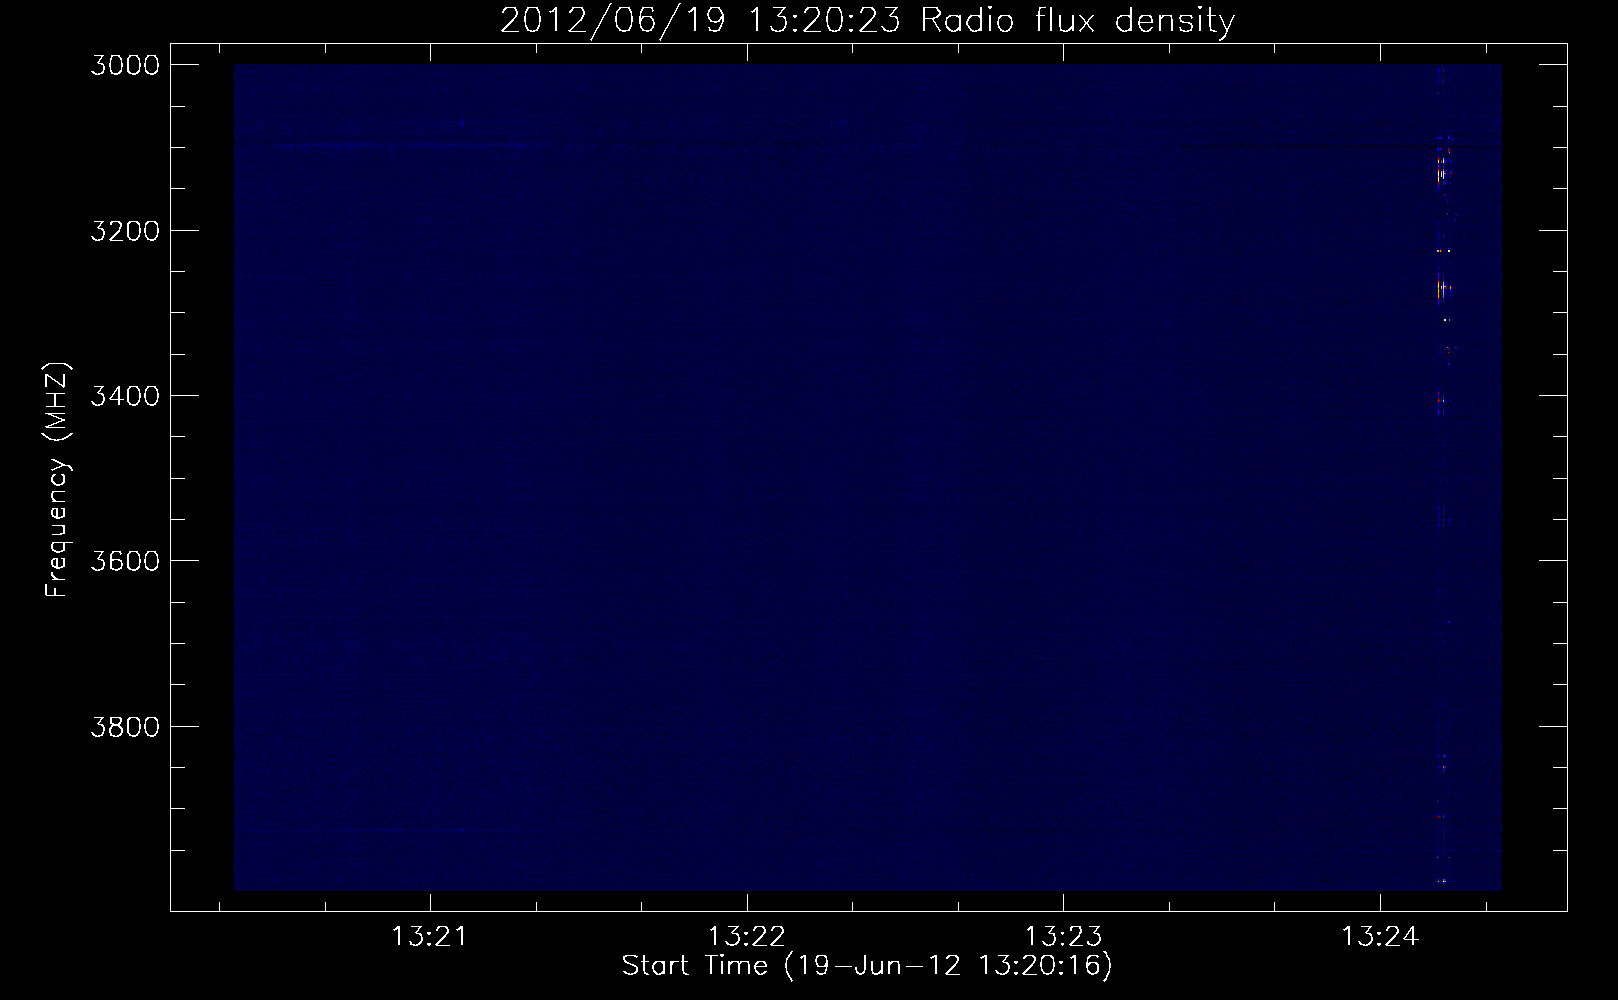Click the 13:21 time tick label
The image size is (1618, 1000).
[x=430, y=937]
